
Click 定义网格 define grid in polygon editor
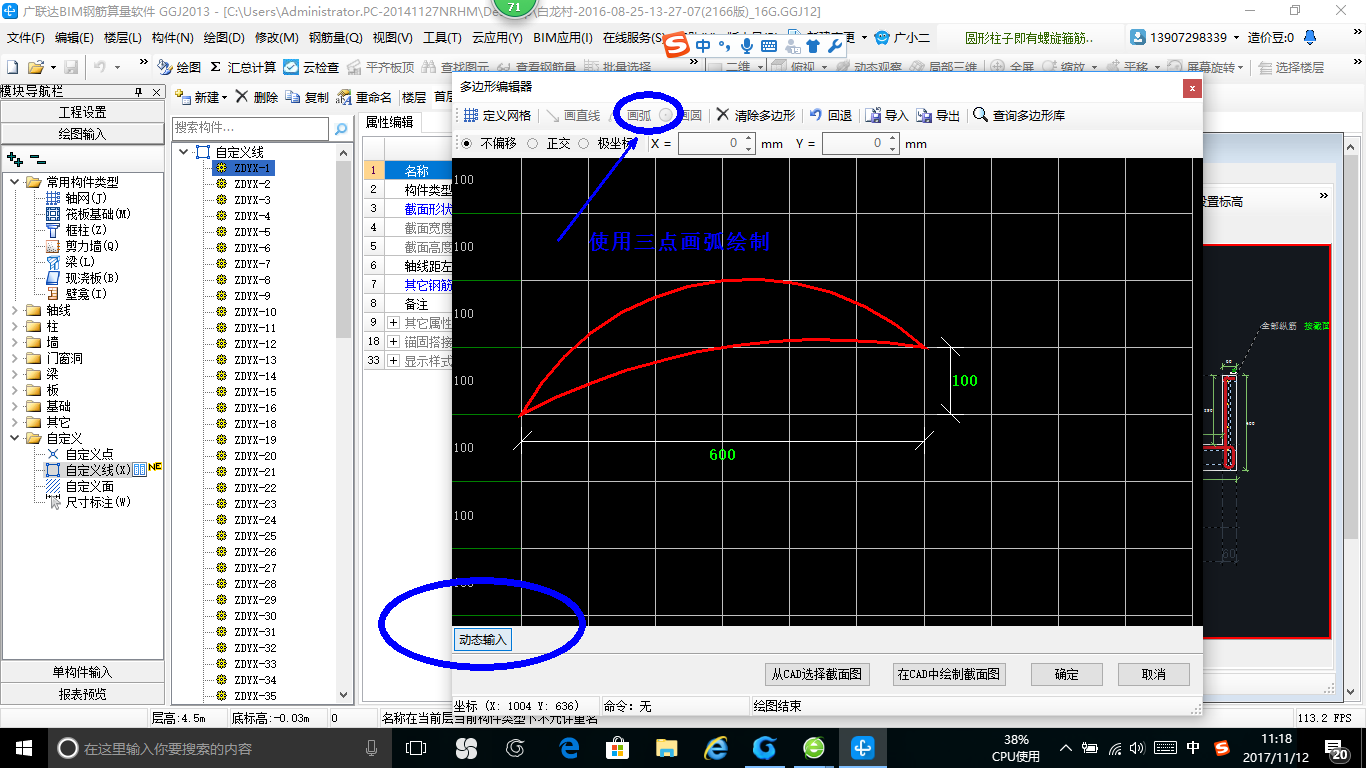(497, 115)
